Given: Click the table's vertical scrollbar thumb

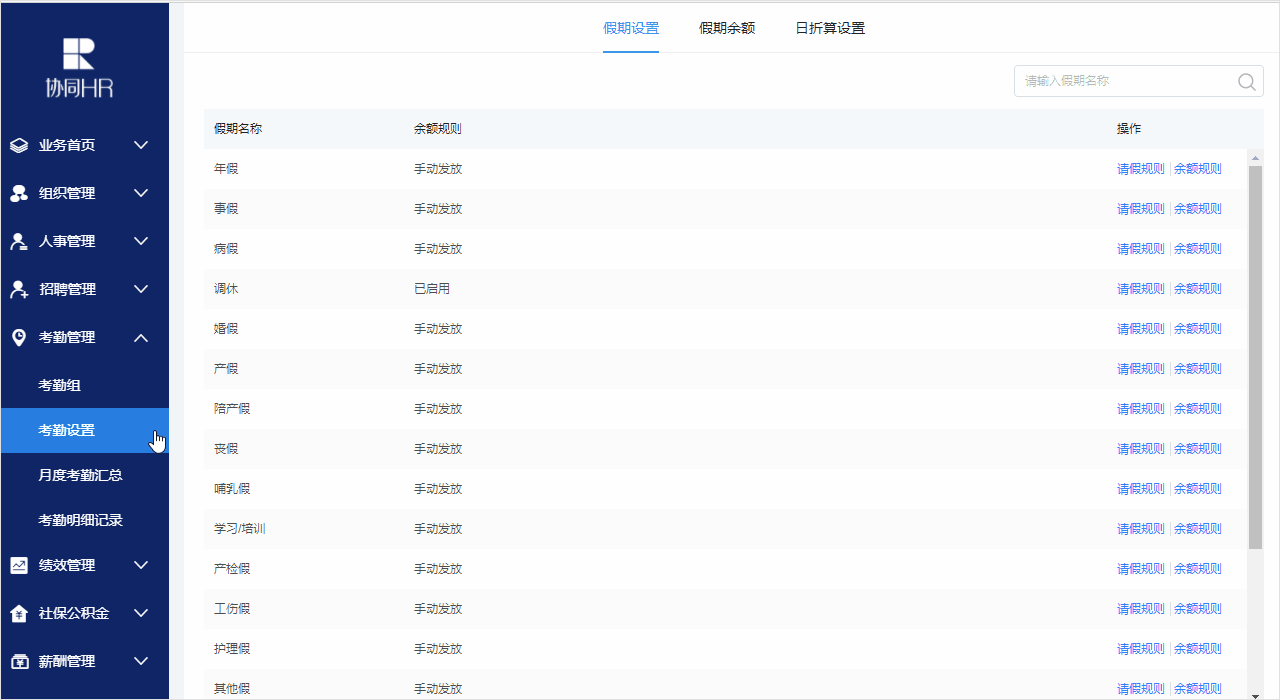Looking at the screenshot, I should 1256,357.
